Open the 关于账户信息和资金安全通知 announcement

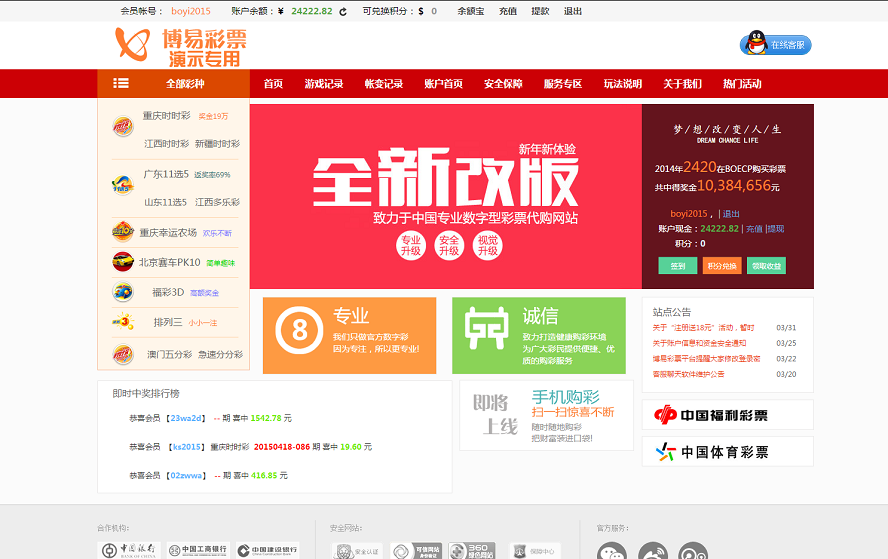coord(699,343)
